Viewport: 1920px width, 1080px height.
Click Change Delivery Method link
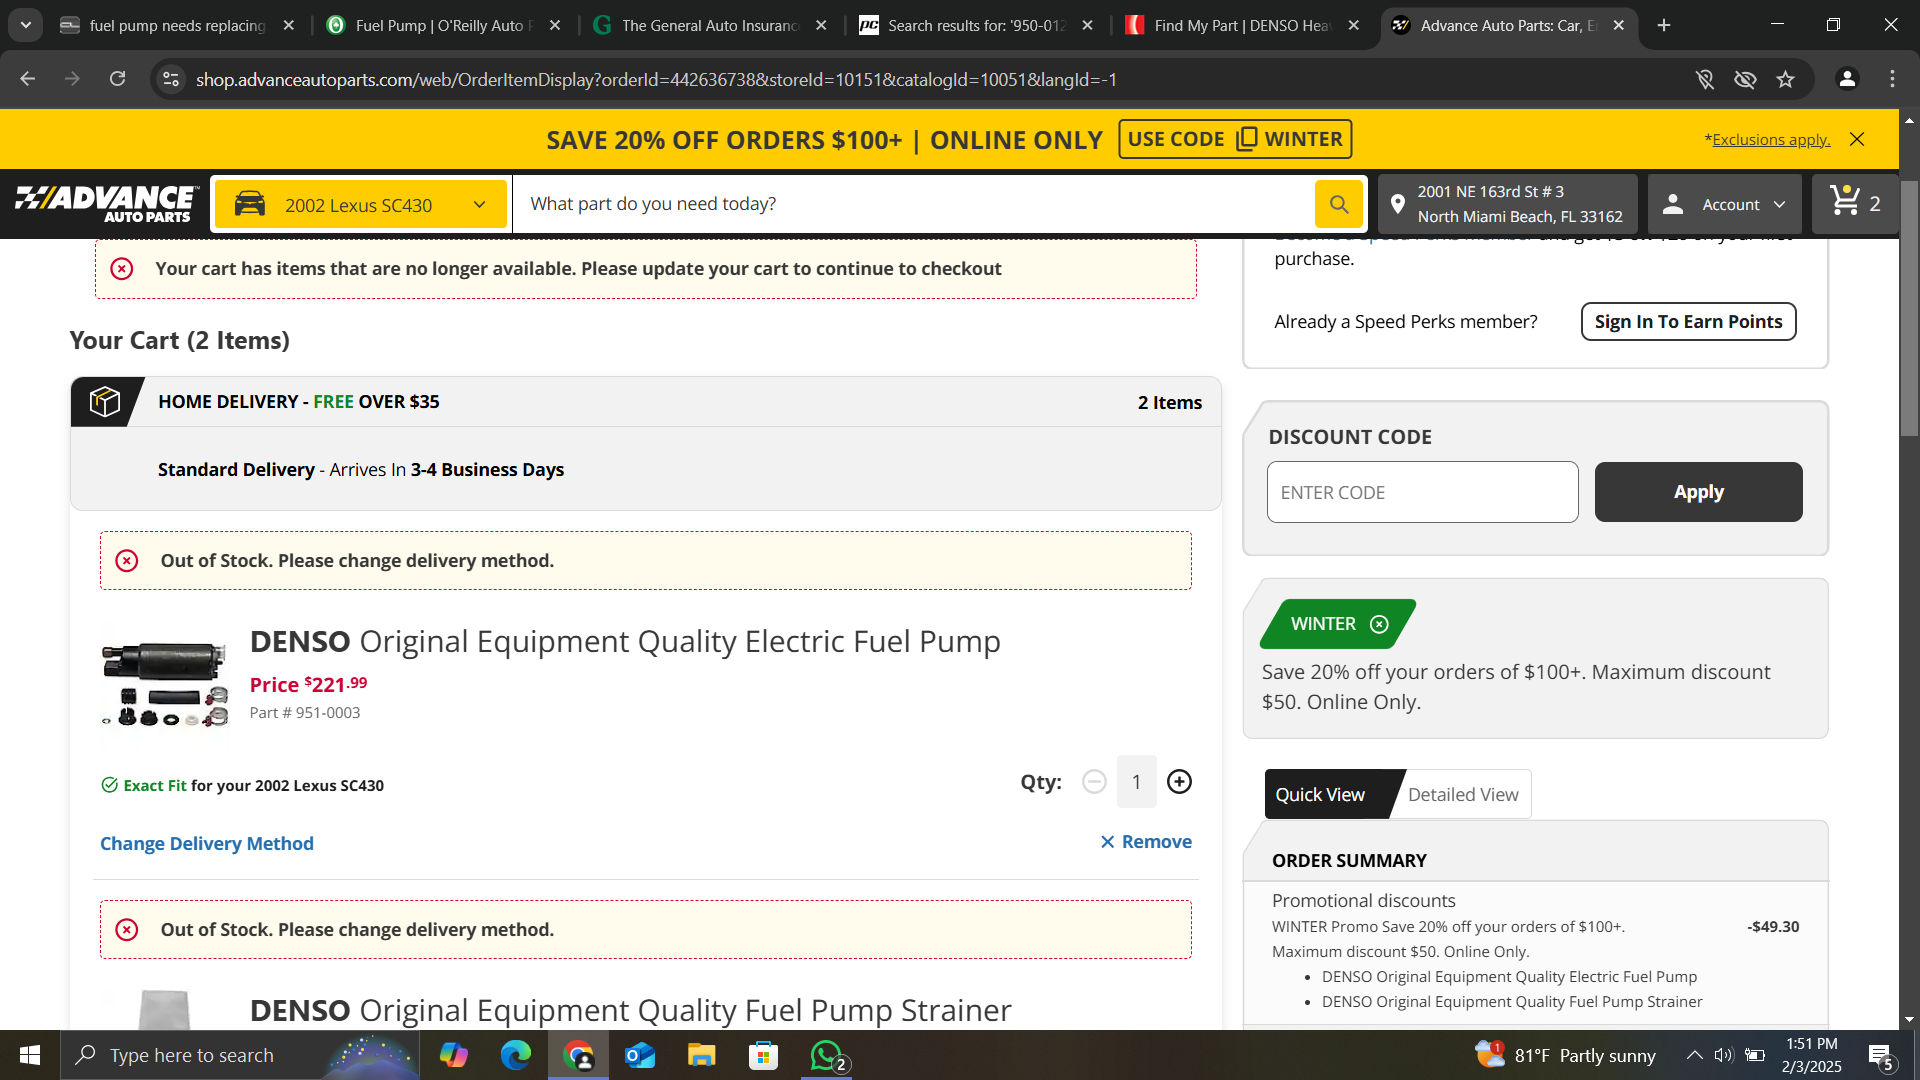pyautogui.click(x=207, y=843)
